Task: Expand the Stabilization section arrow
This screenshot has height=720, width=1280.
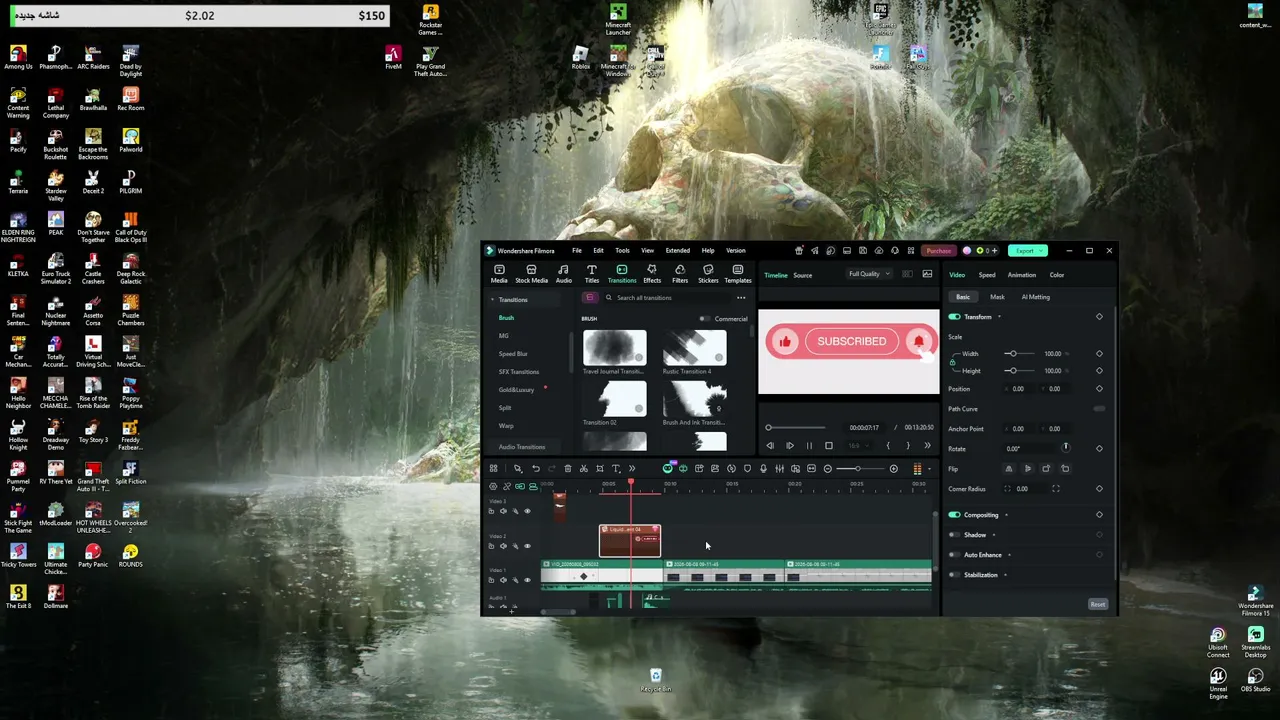Action: pos(1005,575)
